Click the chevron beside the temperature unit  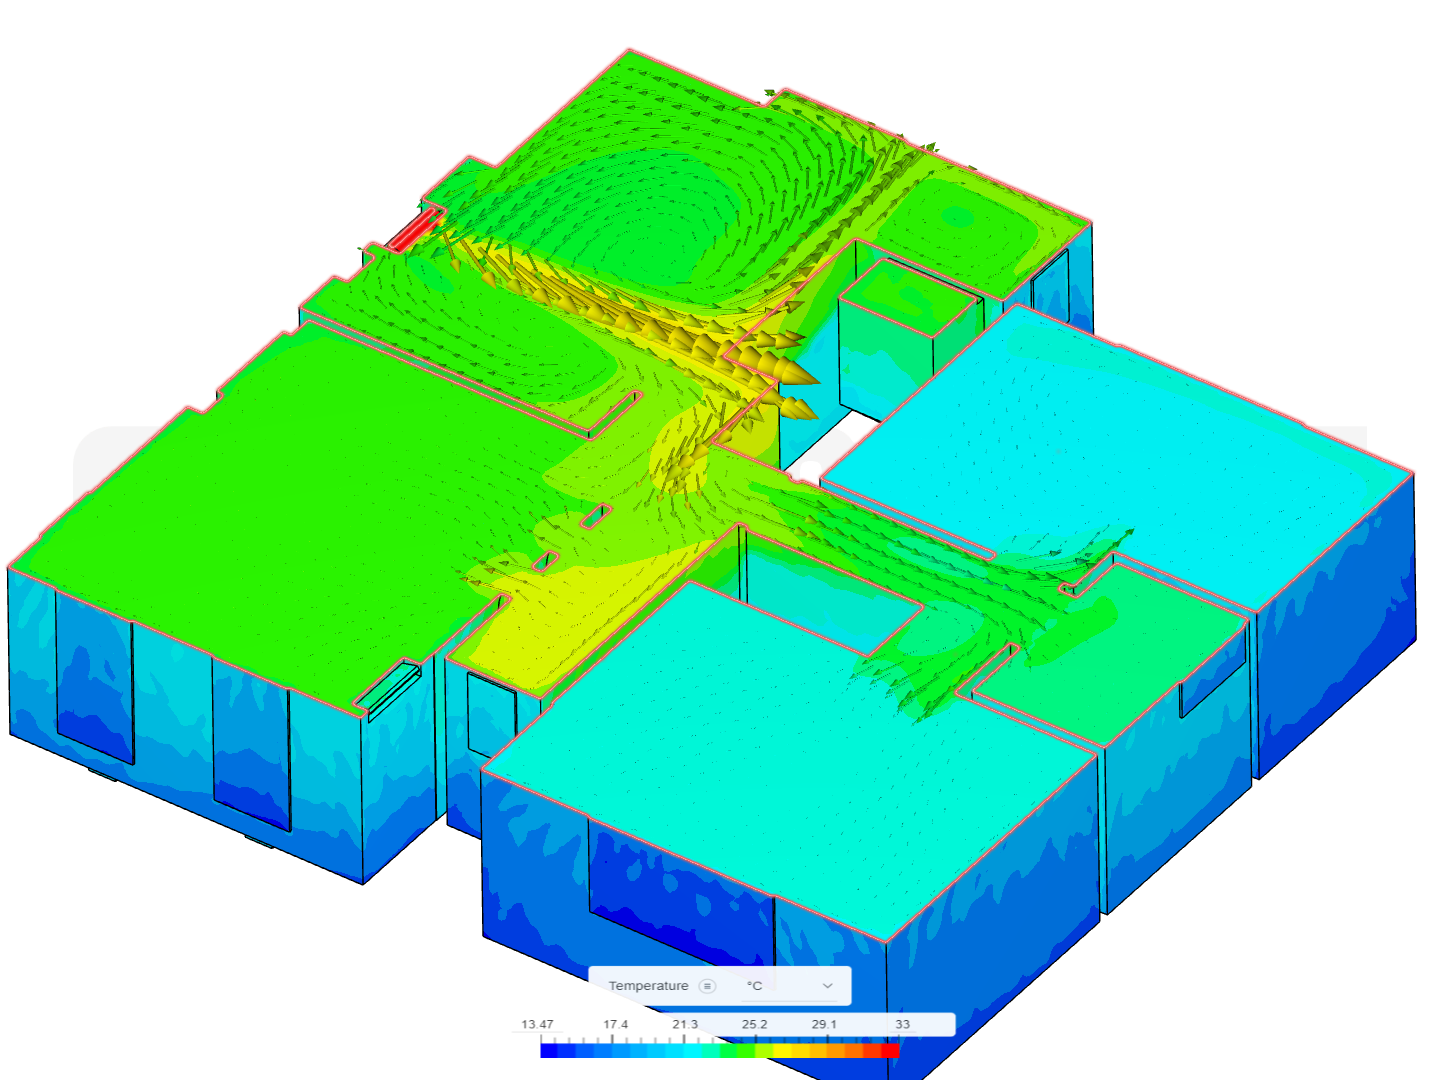tap(827, 986)
